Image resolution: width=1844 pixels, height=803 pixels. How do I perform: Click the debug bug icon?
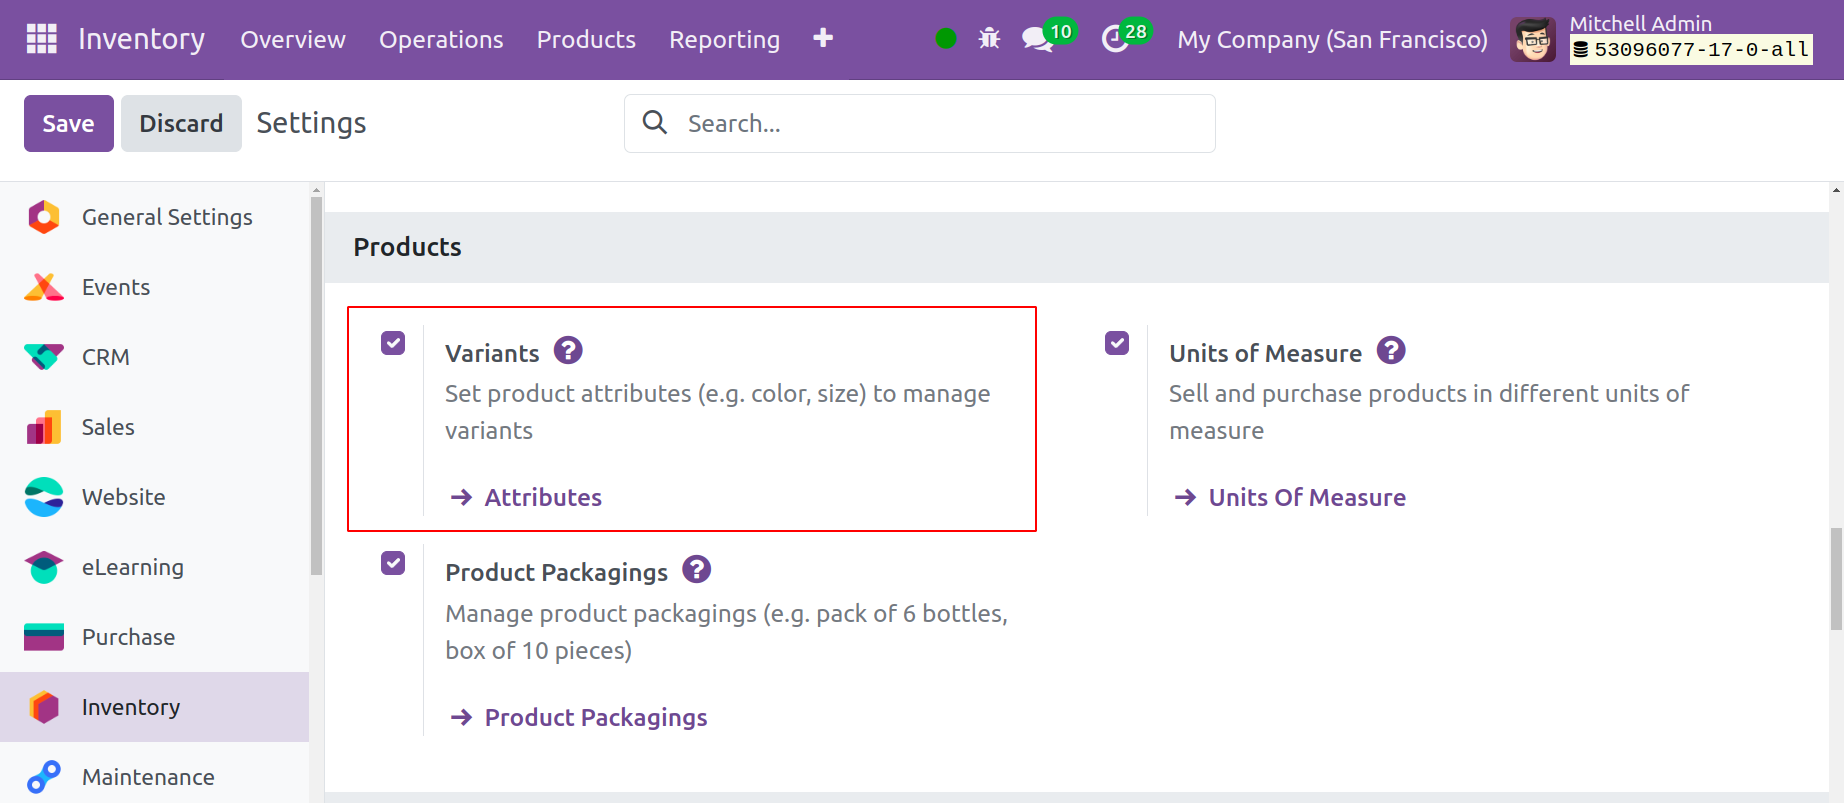[x=989, y=39]
